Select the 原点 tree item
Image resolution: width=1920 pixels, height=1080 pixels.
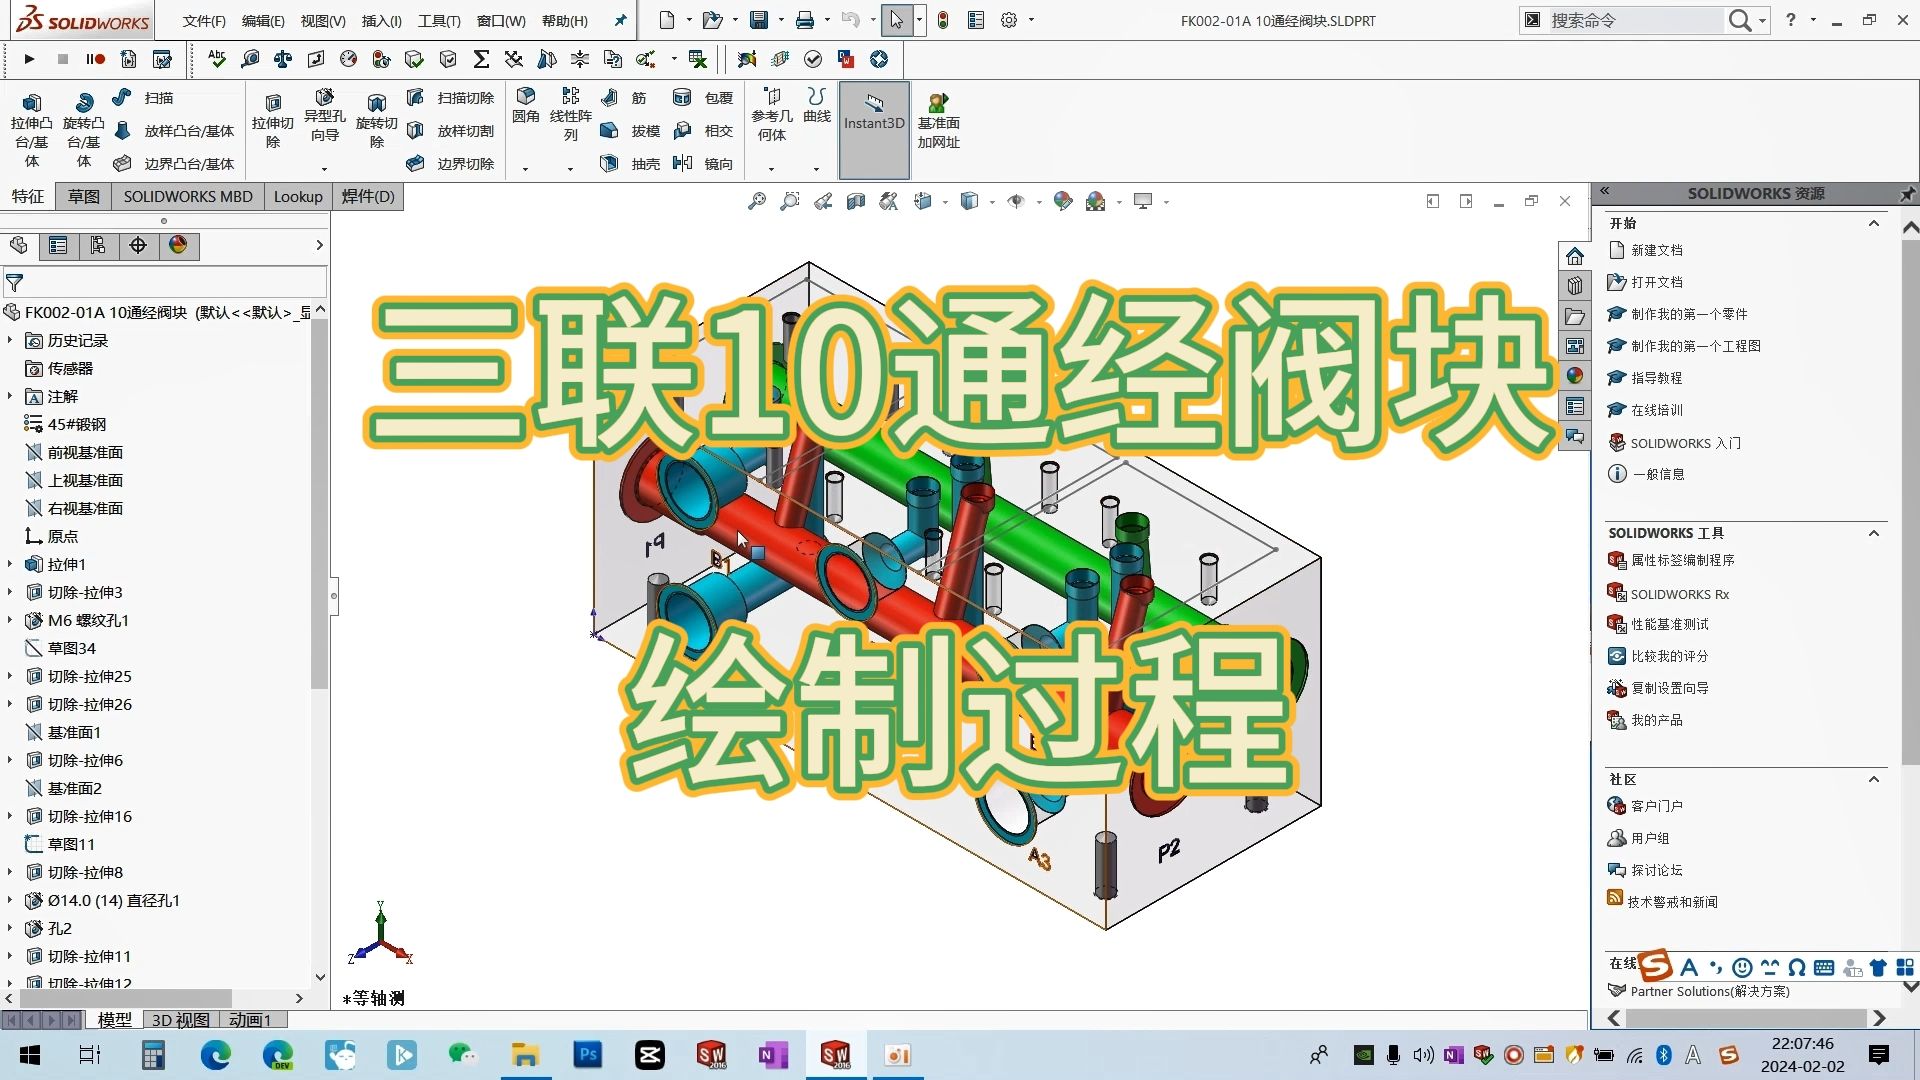[62, 537]
